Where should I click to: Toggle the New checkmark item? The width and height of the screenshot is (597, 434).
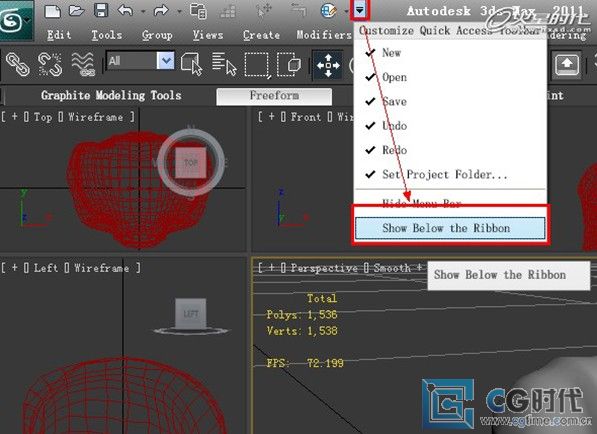click(450, 53)
